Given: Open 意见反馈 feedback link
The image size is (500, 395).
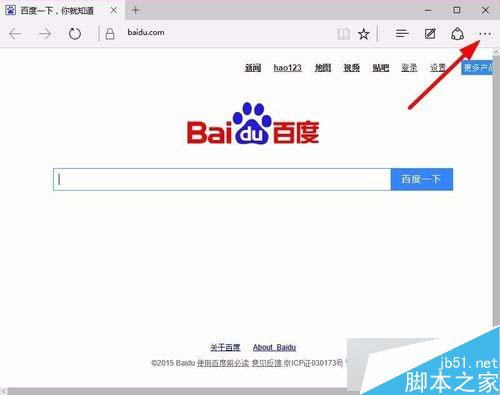Looking at the screenshot, I should tap(267, 363).
